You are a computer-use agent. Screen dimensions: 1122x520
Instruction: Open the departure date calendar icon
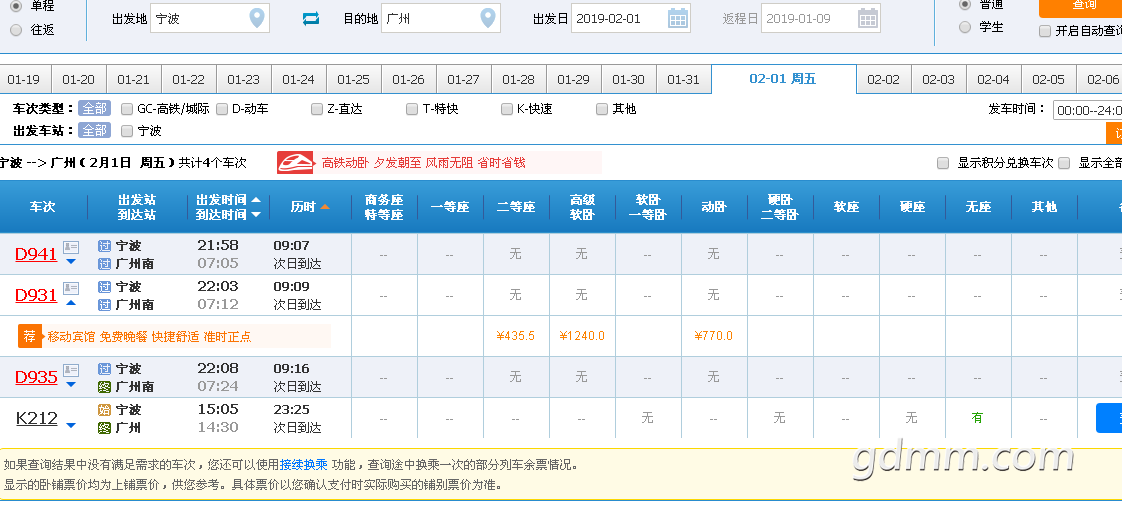coord(677,18)
